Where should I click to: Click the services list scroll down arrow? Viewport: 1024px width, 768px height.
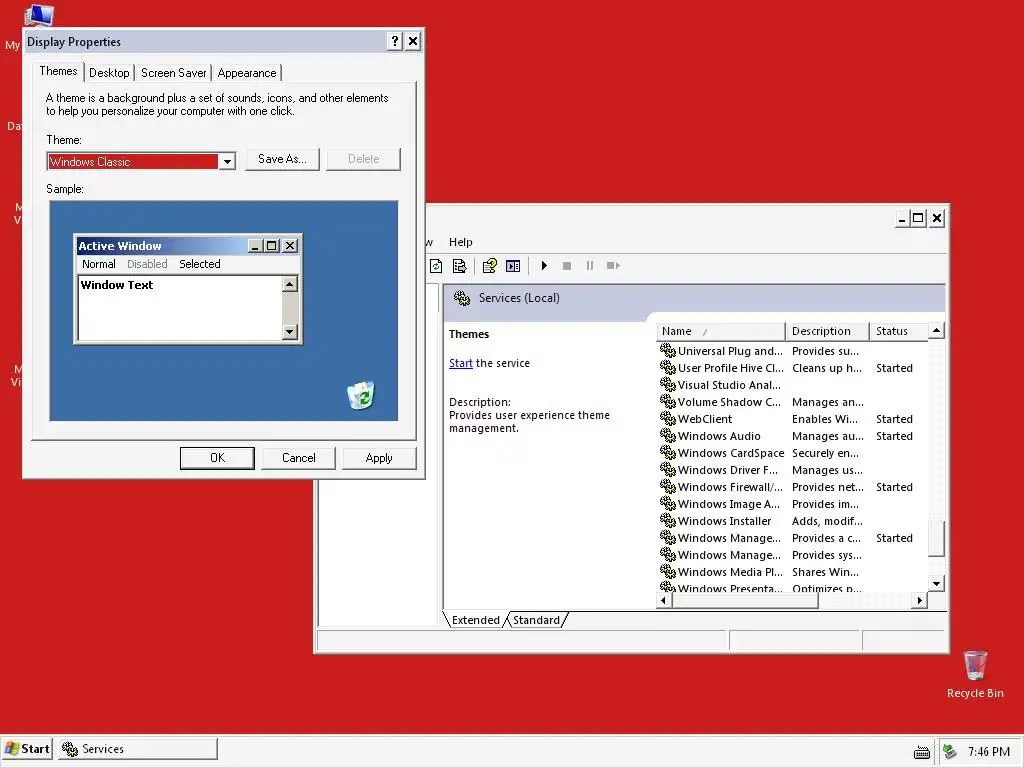(936, 584)
